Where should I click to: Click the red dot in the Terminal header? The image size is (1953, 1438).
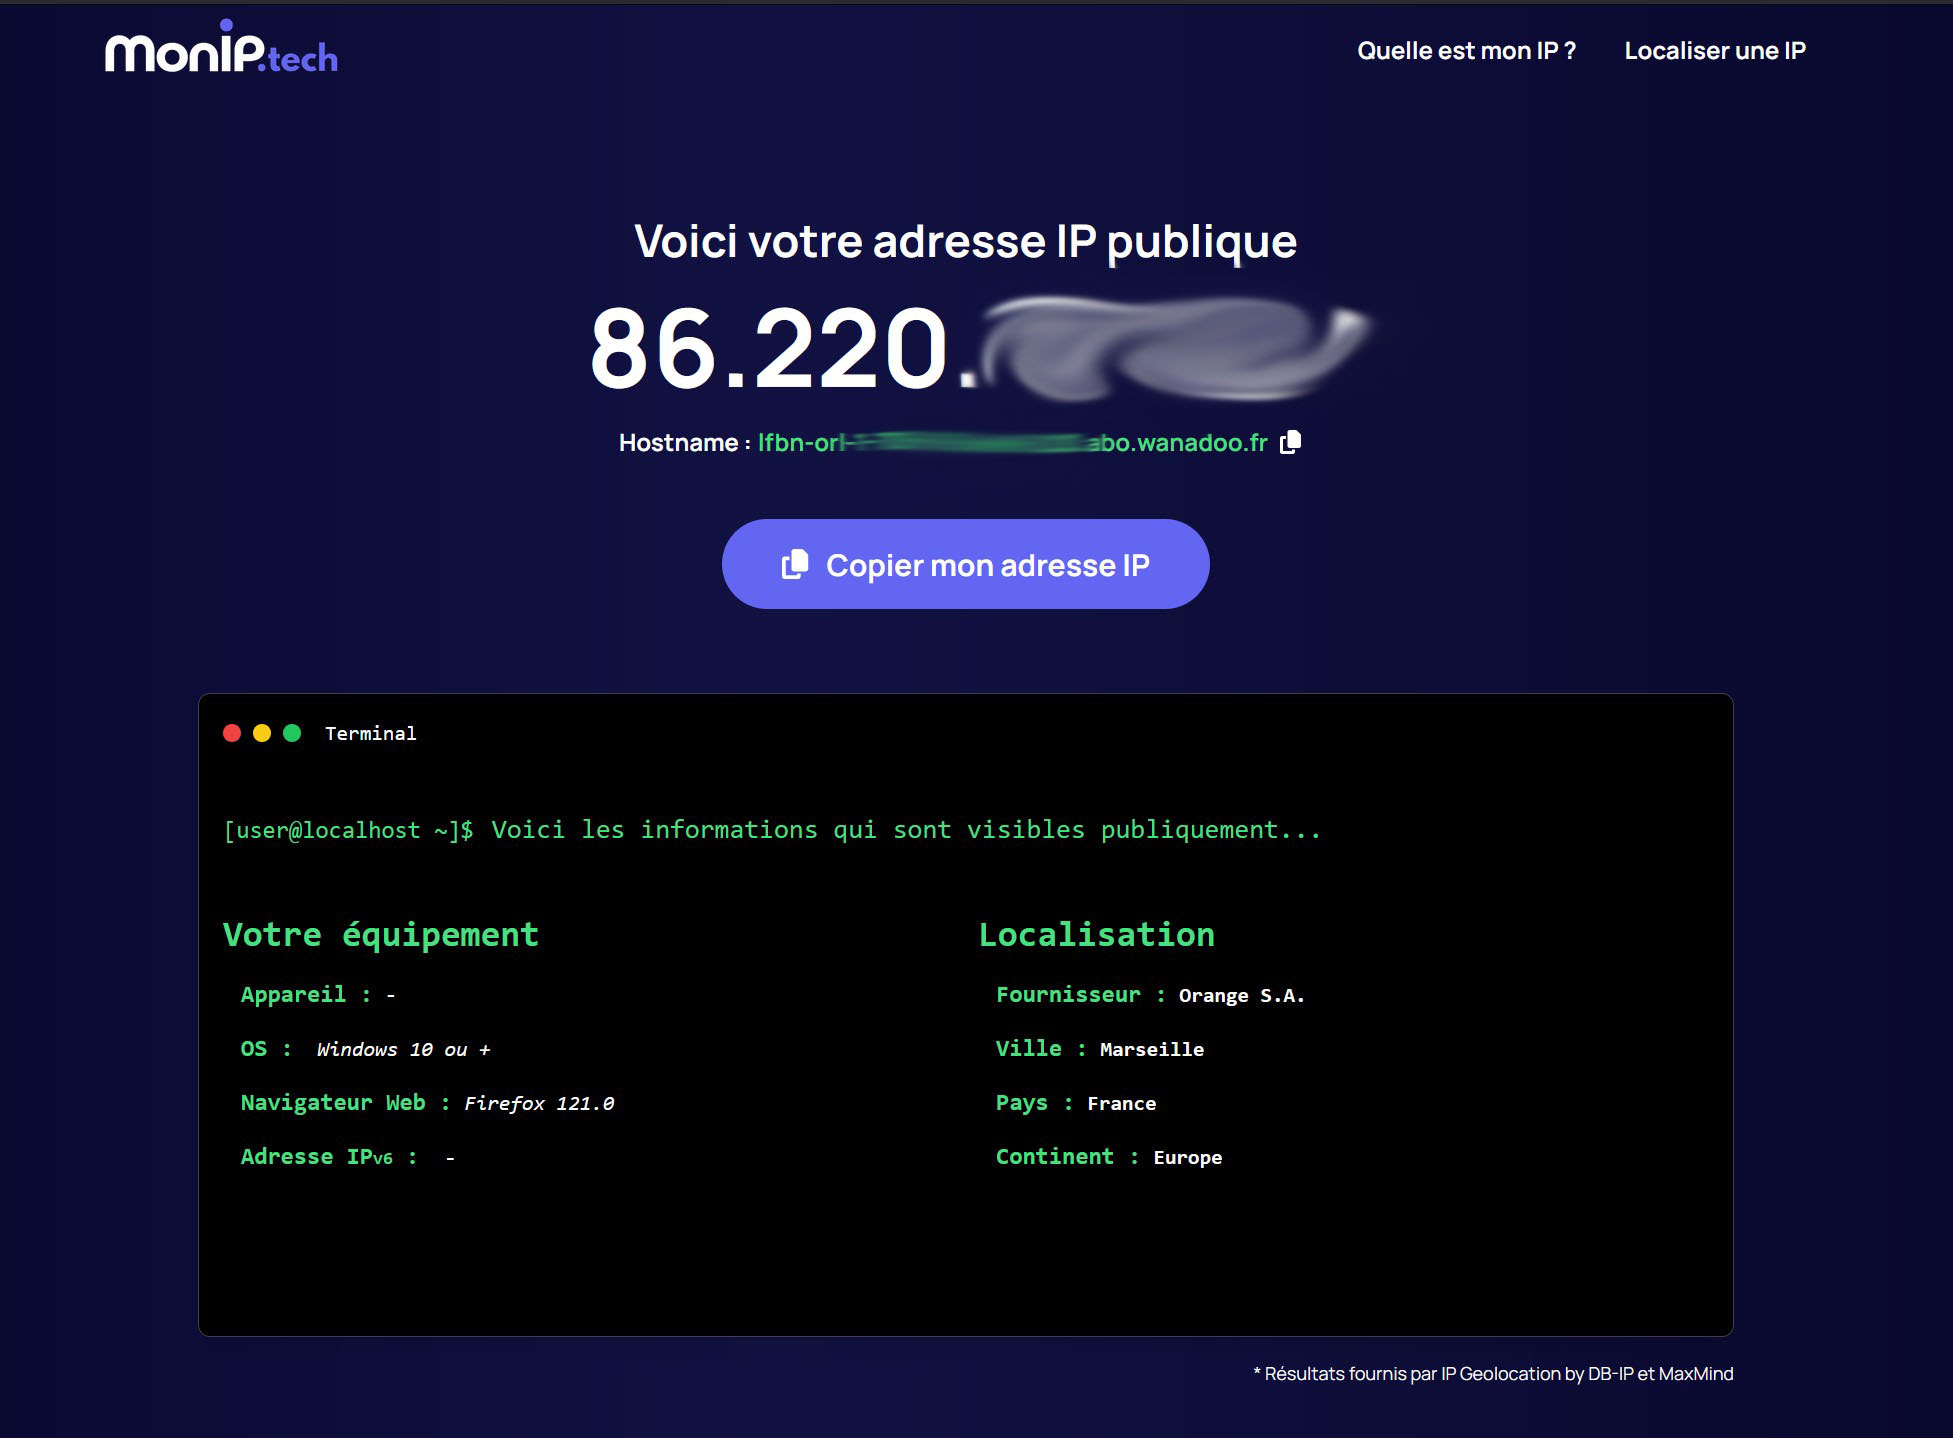[x=232, y=733]
